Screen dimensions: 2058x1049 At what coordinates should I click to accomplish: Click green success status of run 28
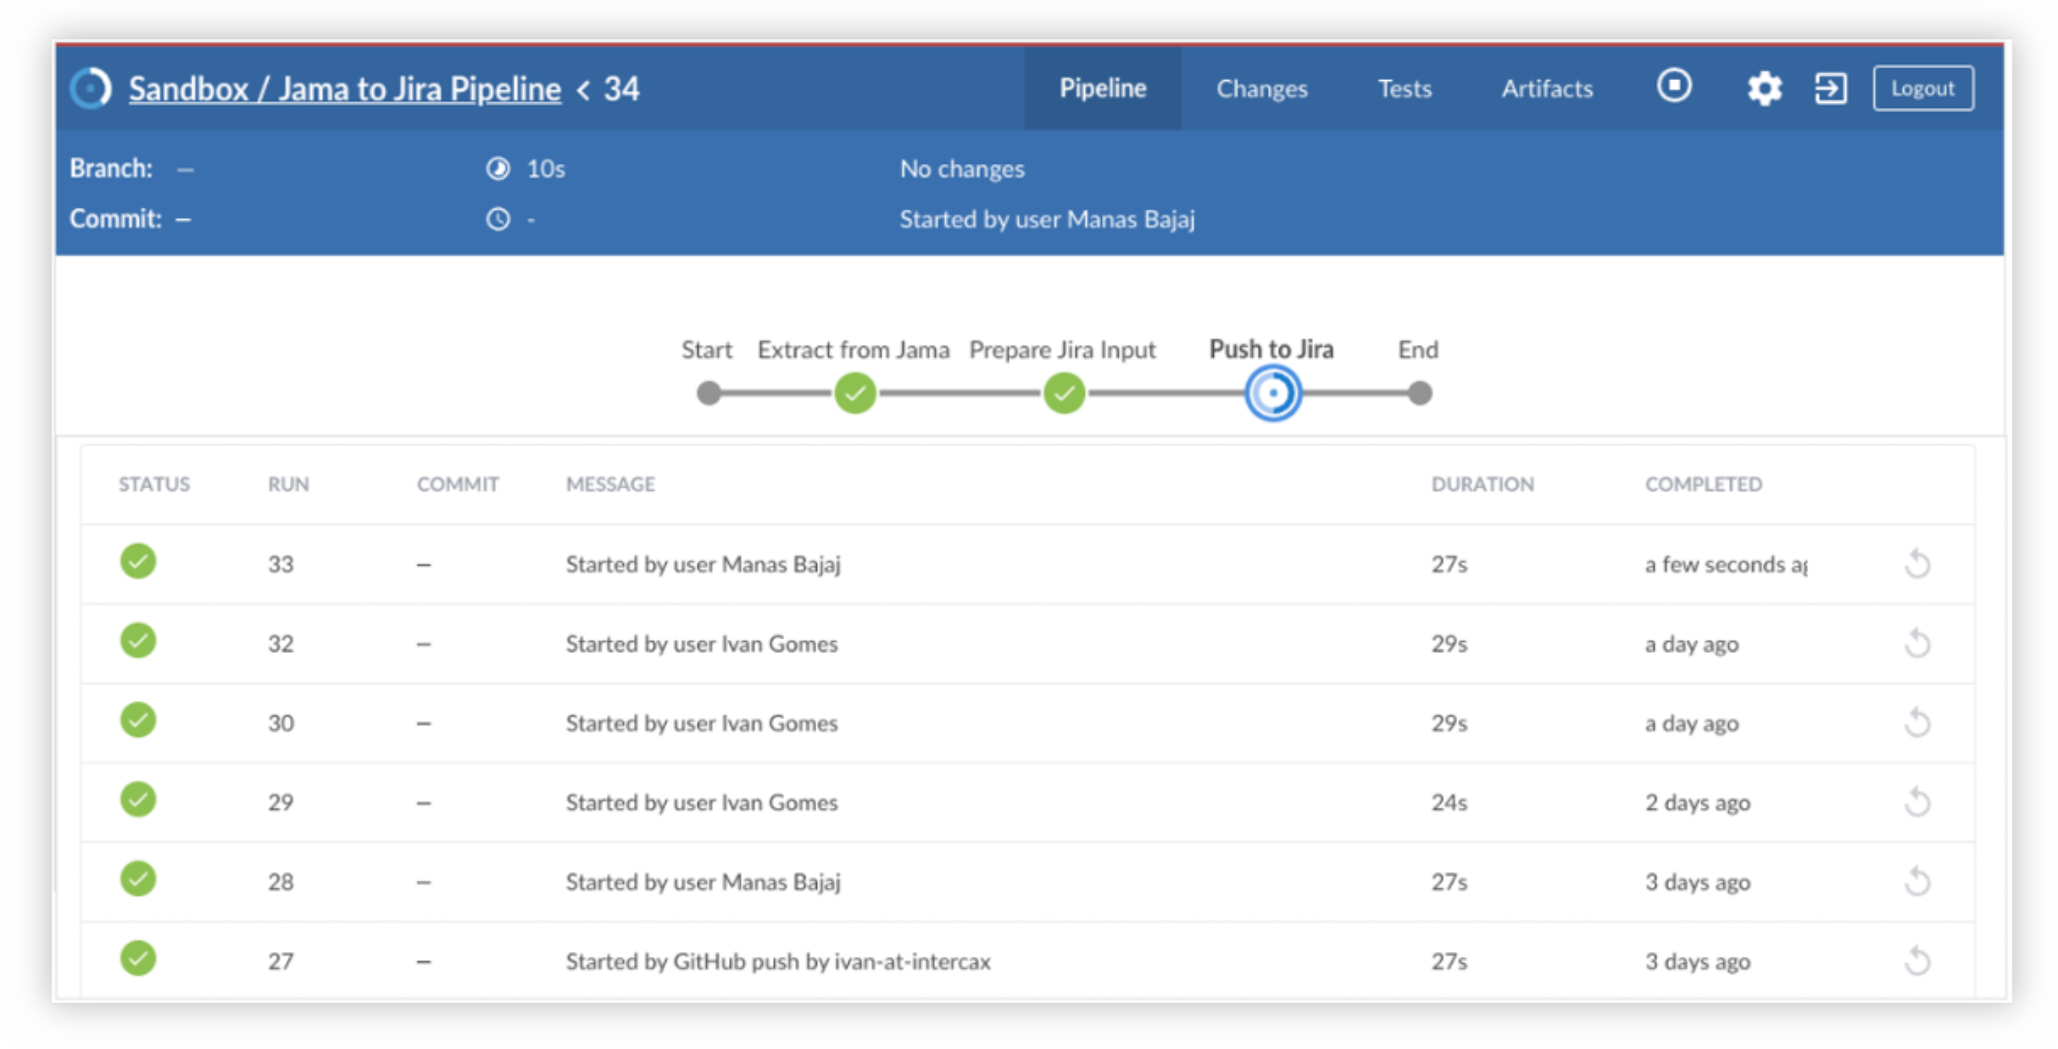tap(138, 880)
